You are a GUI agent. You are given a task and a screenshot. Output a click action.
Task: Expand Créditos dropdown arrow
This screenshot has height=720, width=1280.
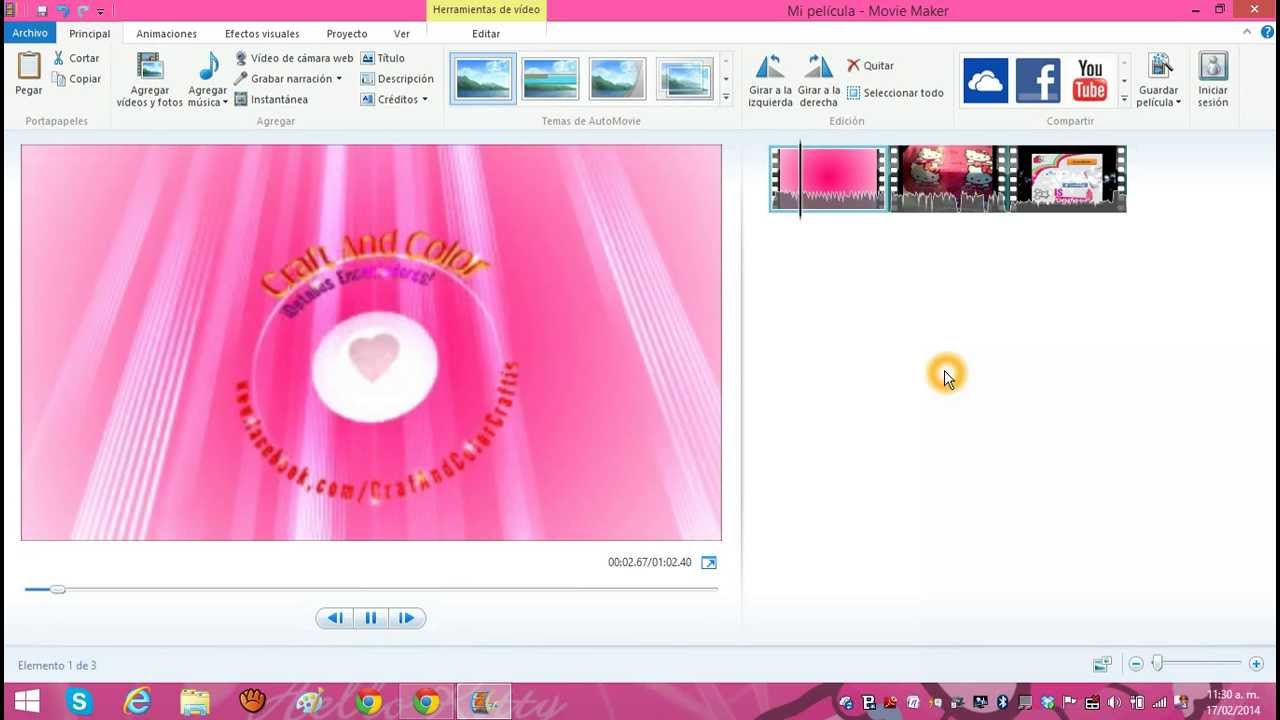tap(425, 100)
